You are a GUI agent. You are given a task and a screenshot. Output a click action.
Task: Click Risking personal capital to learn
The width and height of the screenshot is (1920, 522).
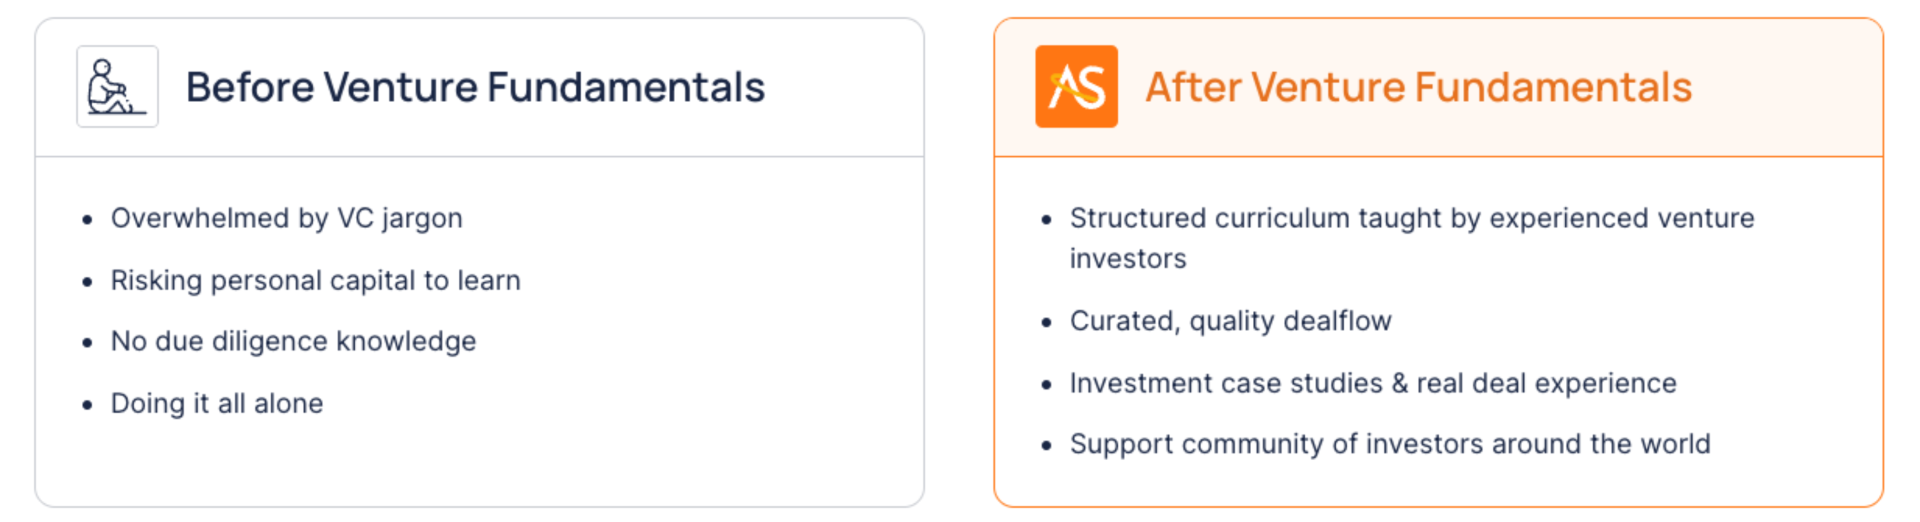point(315,280)
